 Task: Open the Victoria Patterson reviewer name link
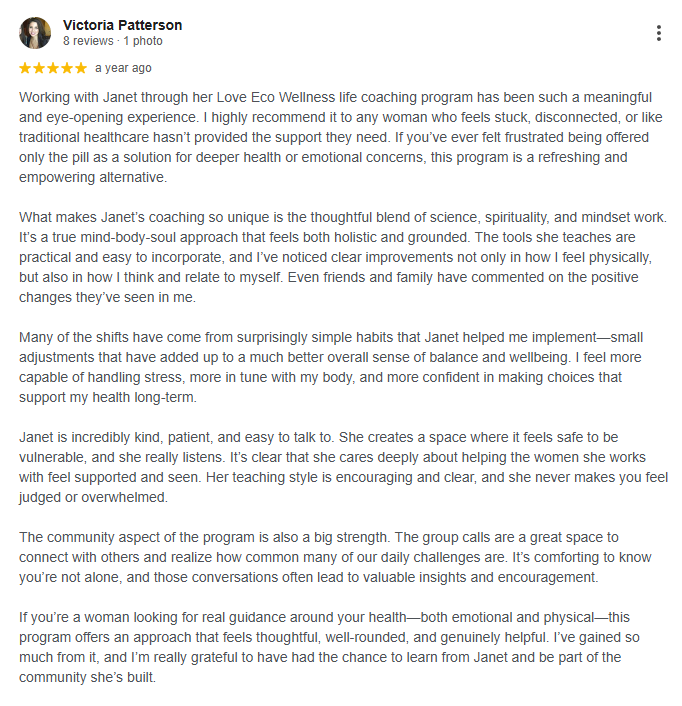(122, 25)
